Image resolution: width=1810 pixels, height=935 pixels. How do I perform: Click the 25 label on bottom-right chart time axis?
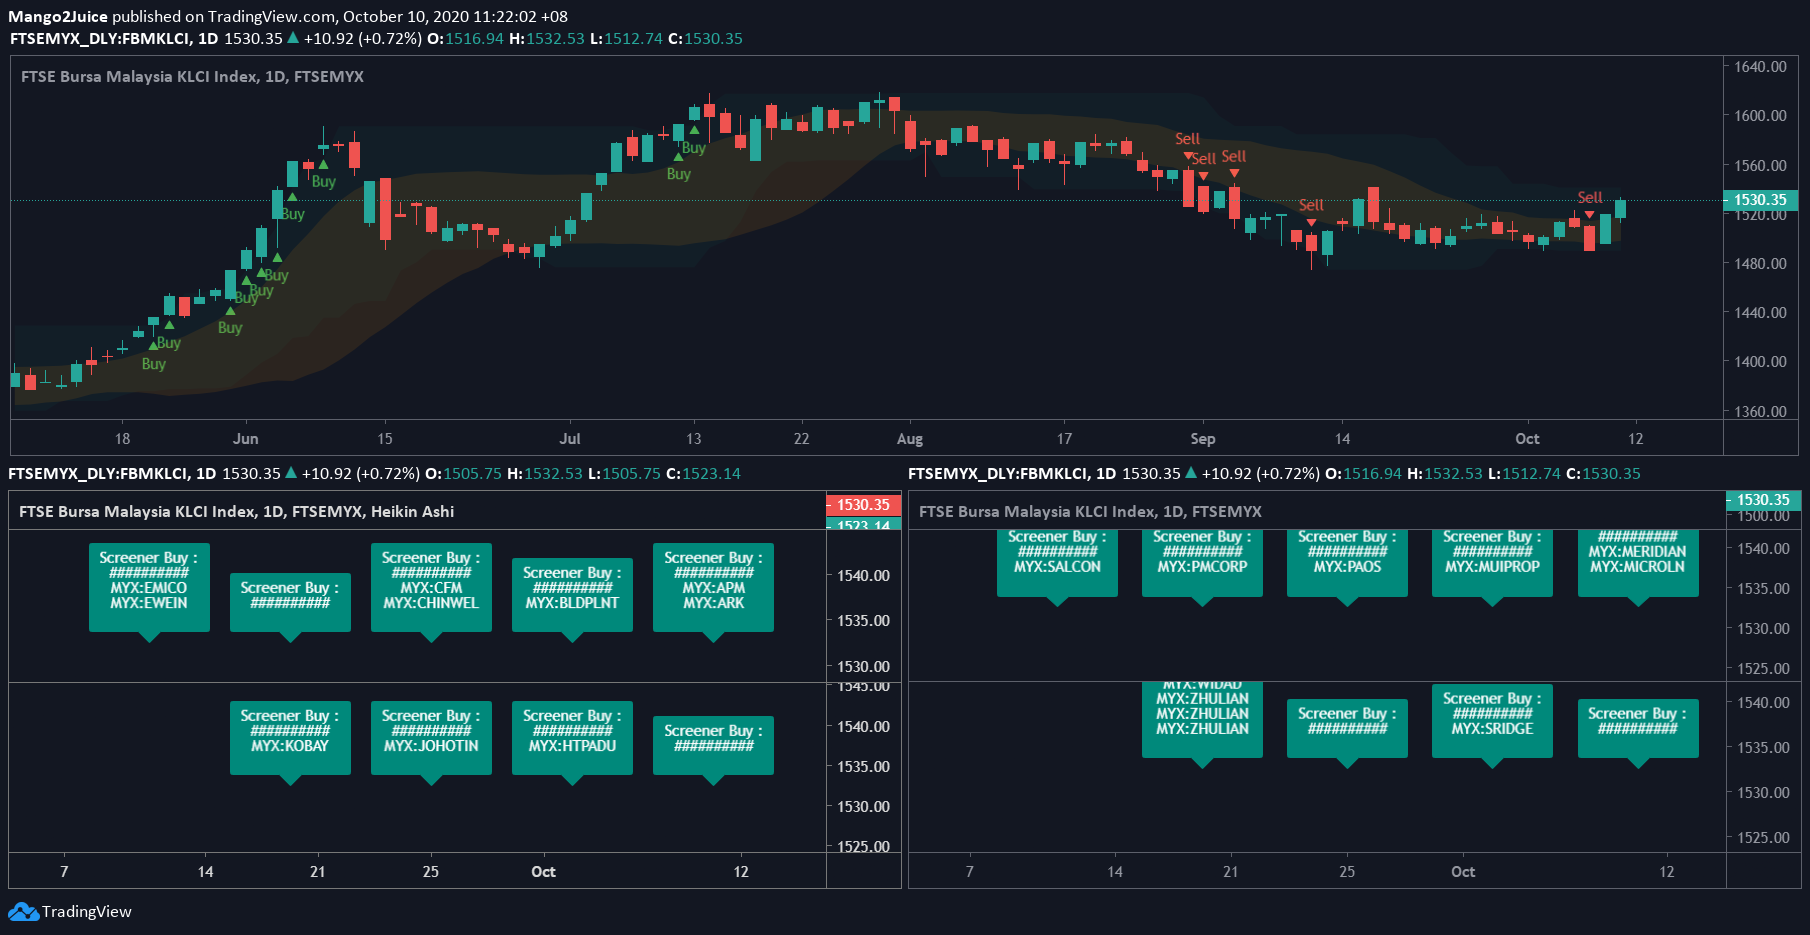tap(1347, 872)
